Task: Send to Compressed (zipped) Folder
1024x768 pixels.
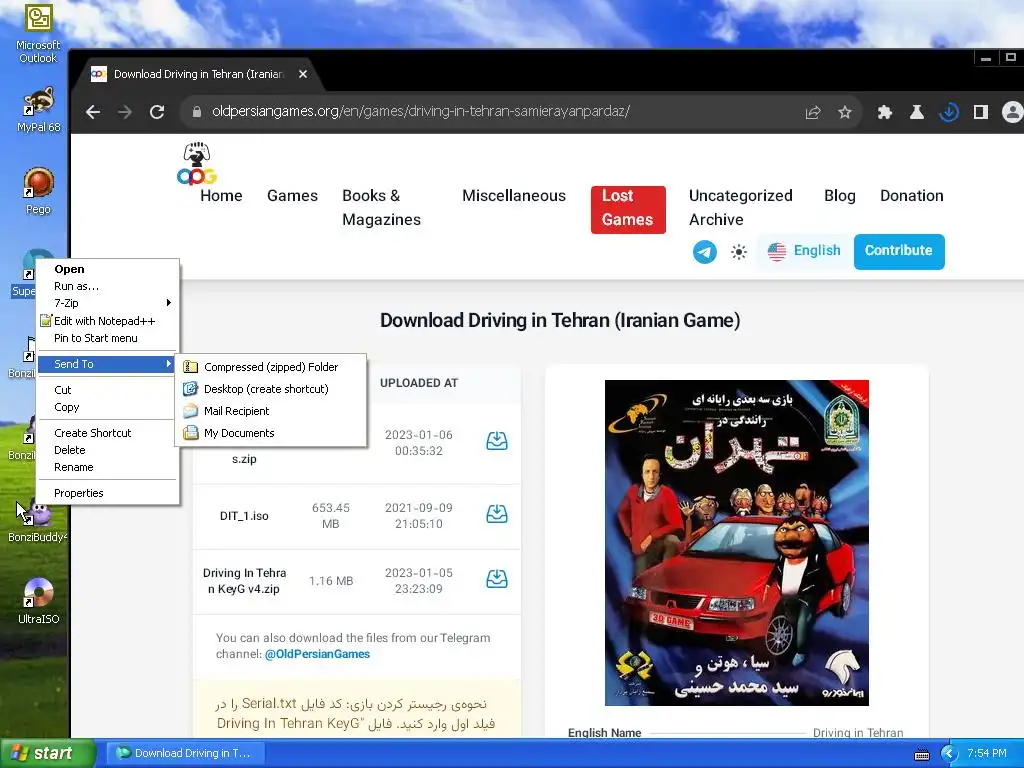Action: tap(271, 367)
